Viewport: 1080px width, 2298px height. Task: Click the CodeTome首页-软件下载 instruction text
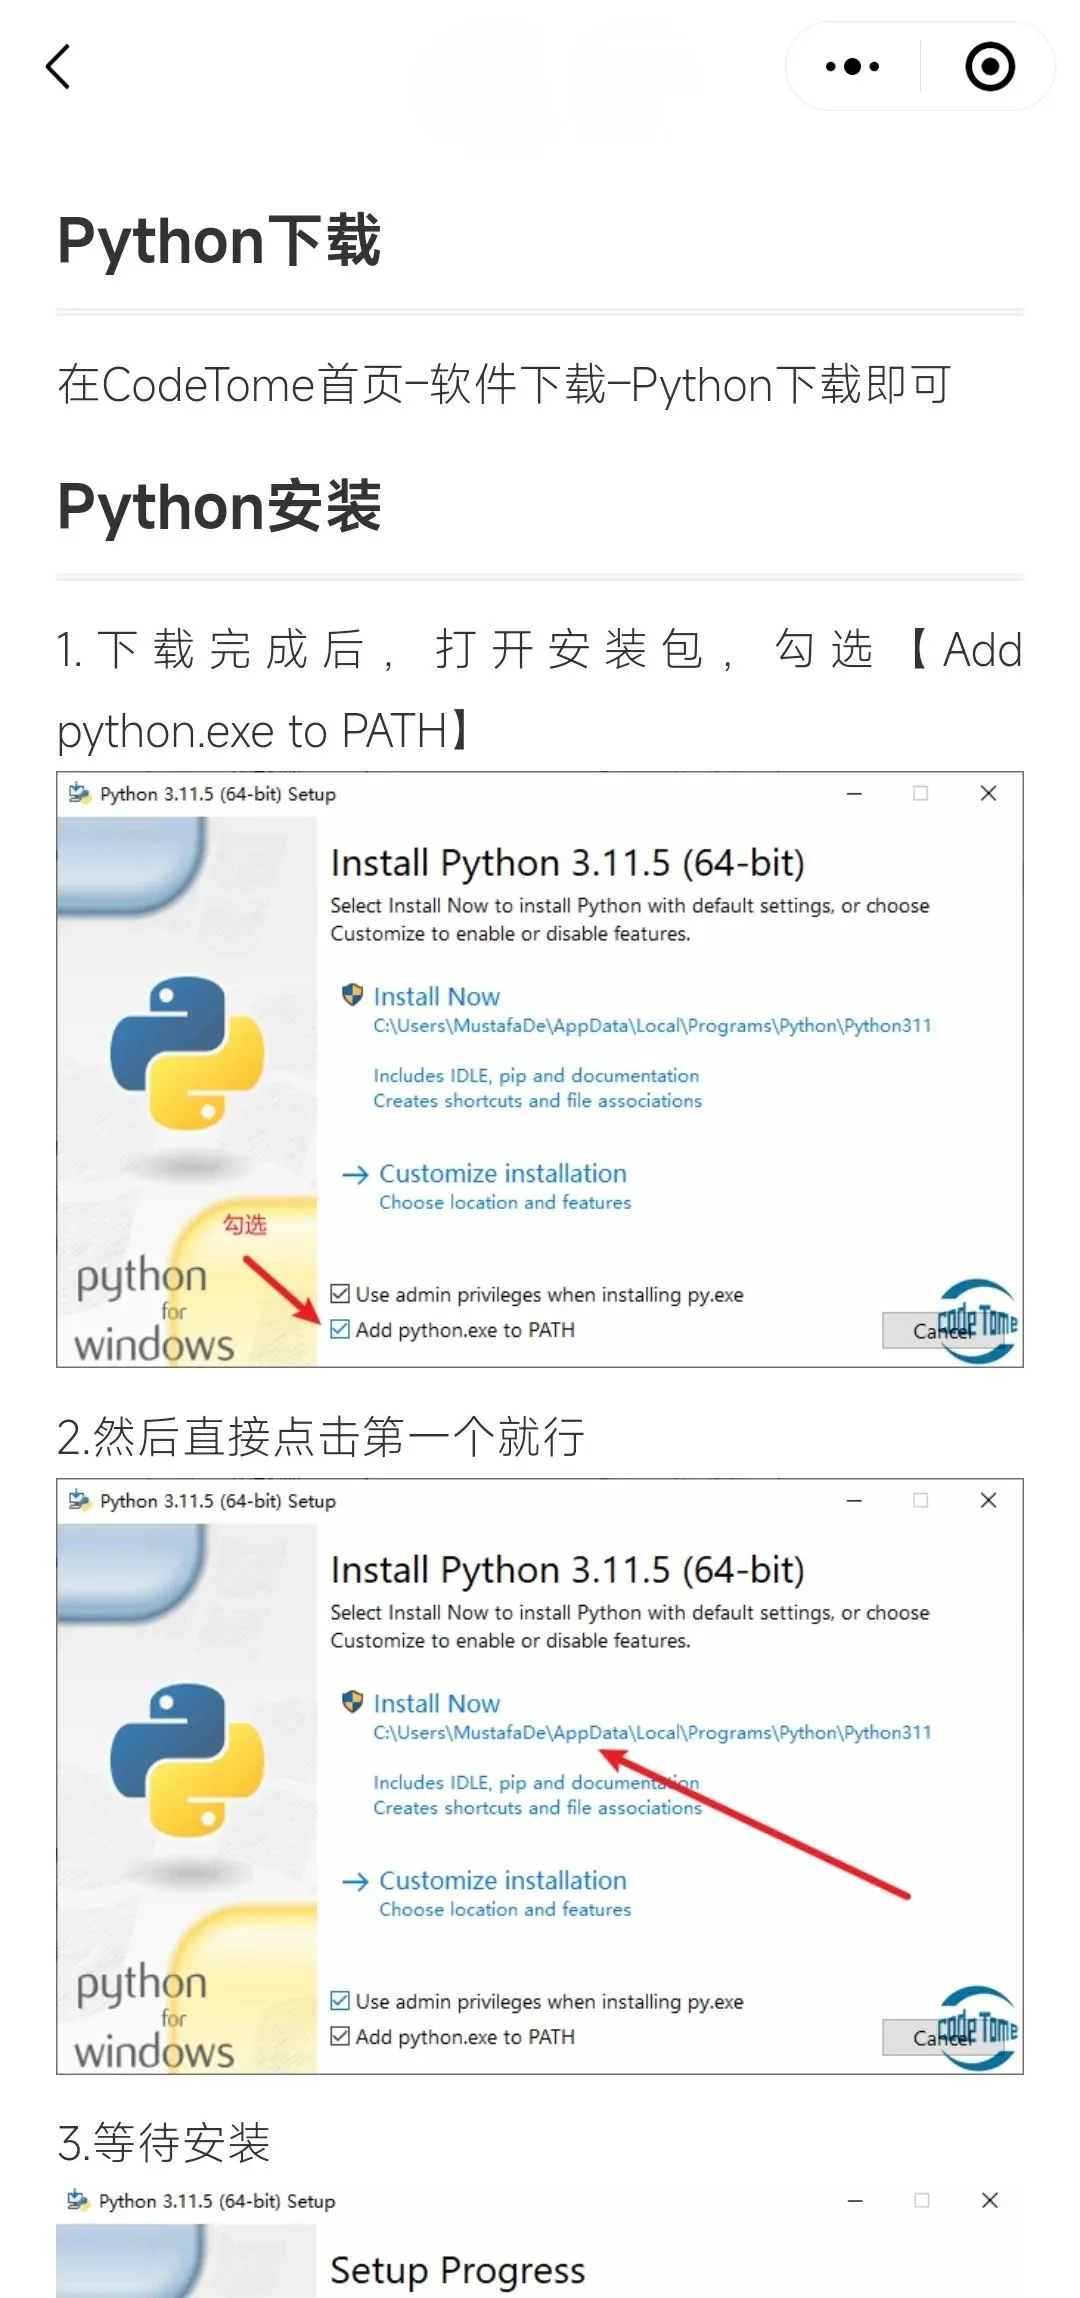pos(504,385)
